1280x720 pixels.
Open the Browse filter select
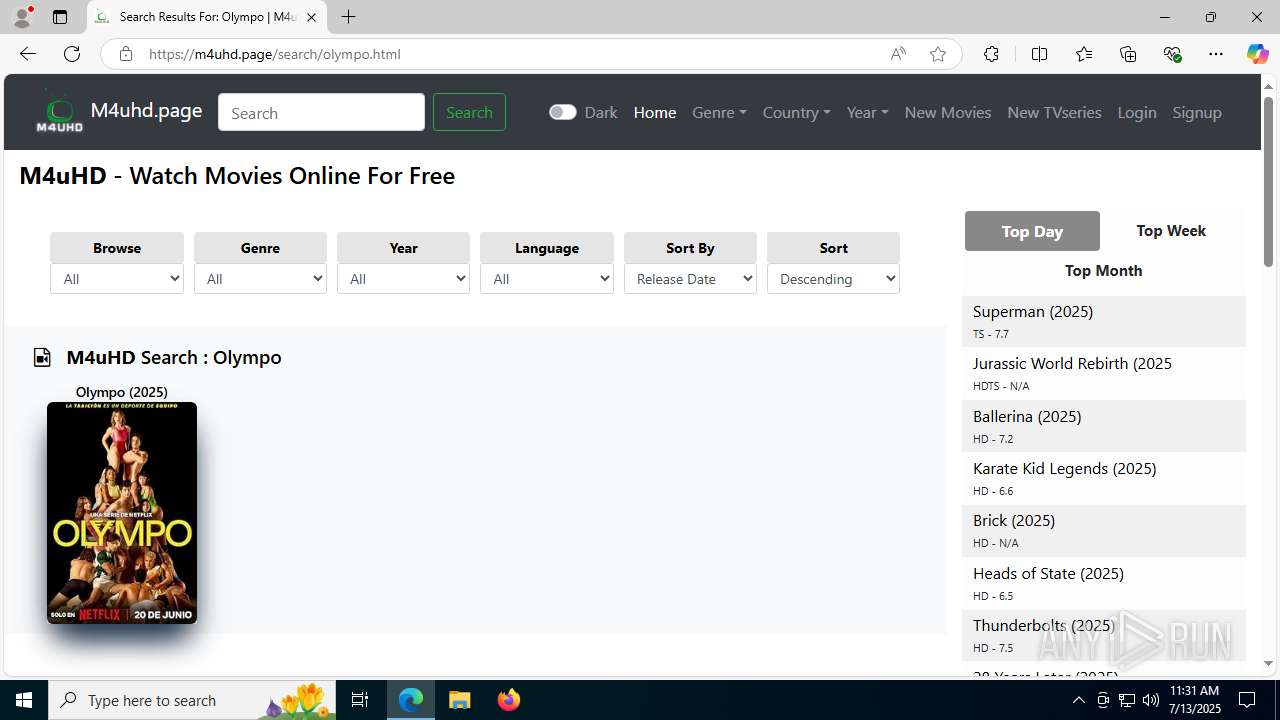[x=117, y=279]
